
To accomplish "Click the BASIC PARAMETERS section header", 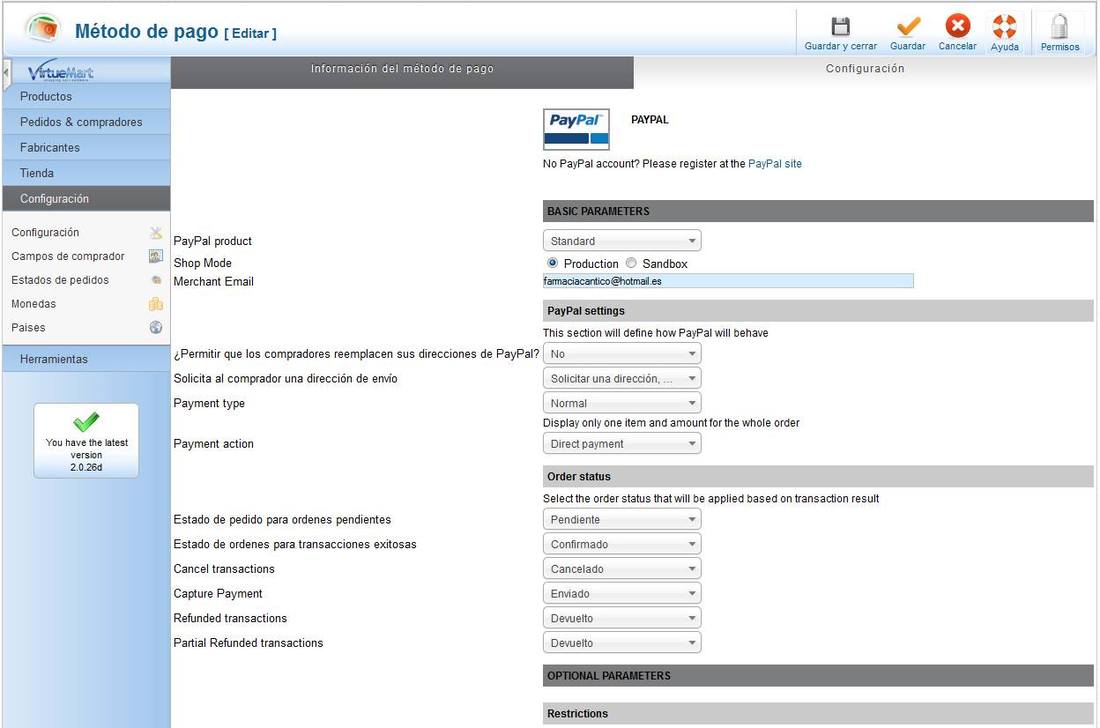I will click(818, 211).
